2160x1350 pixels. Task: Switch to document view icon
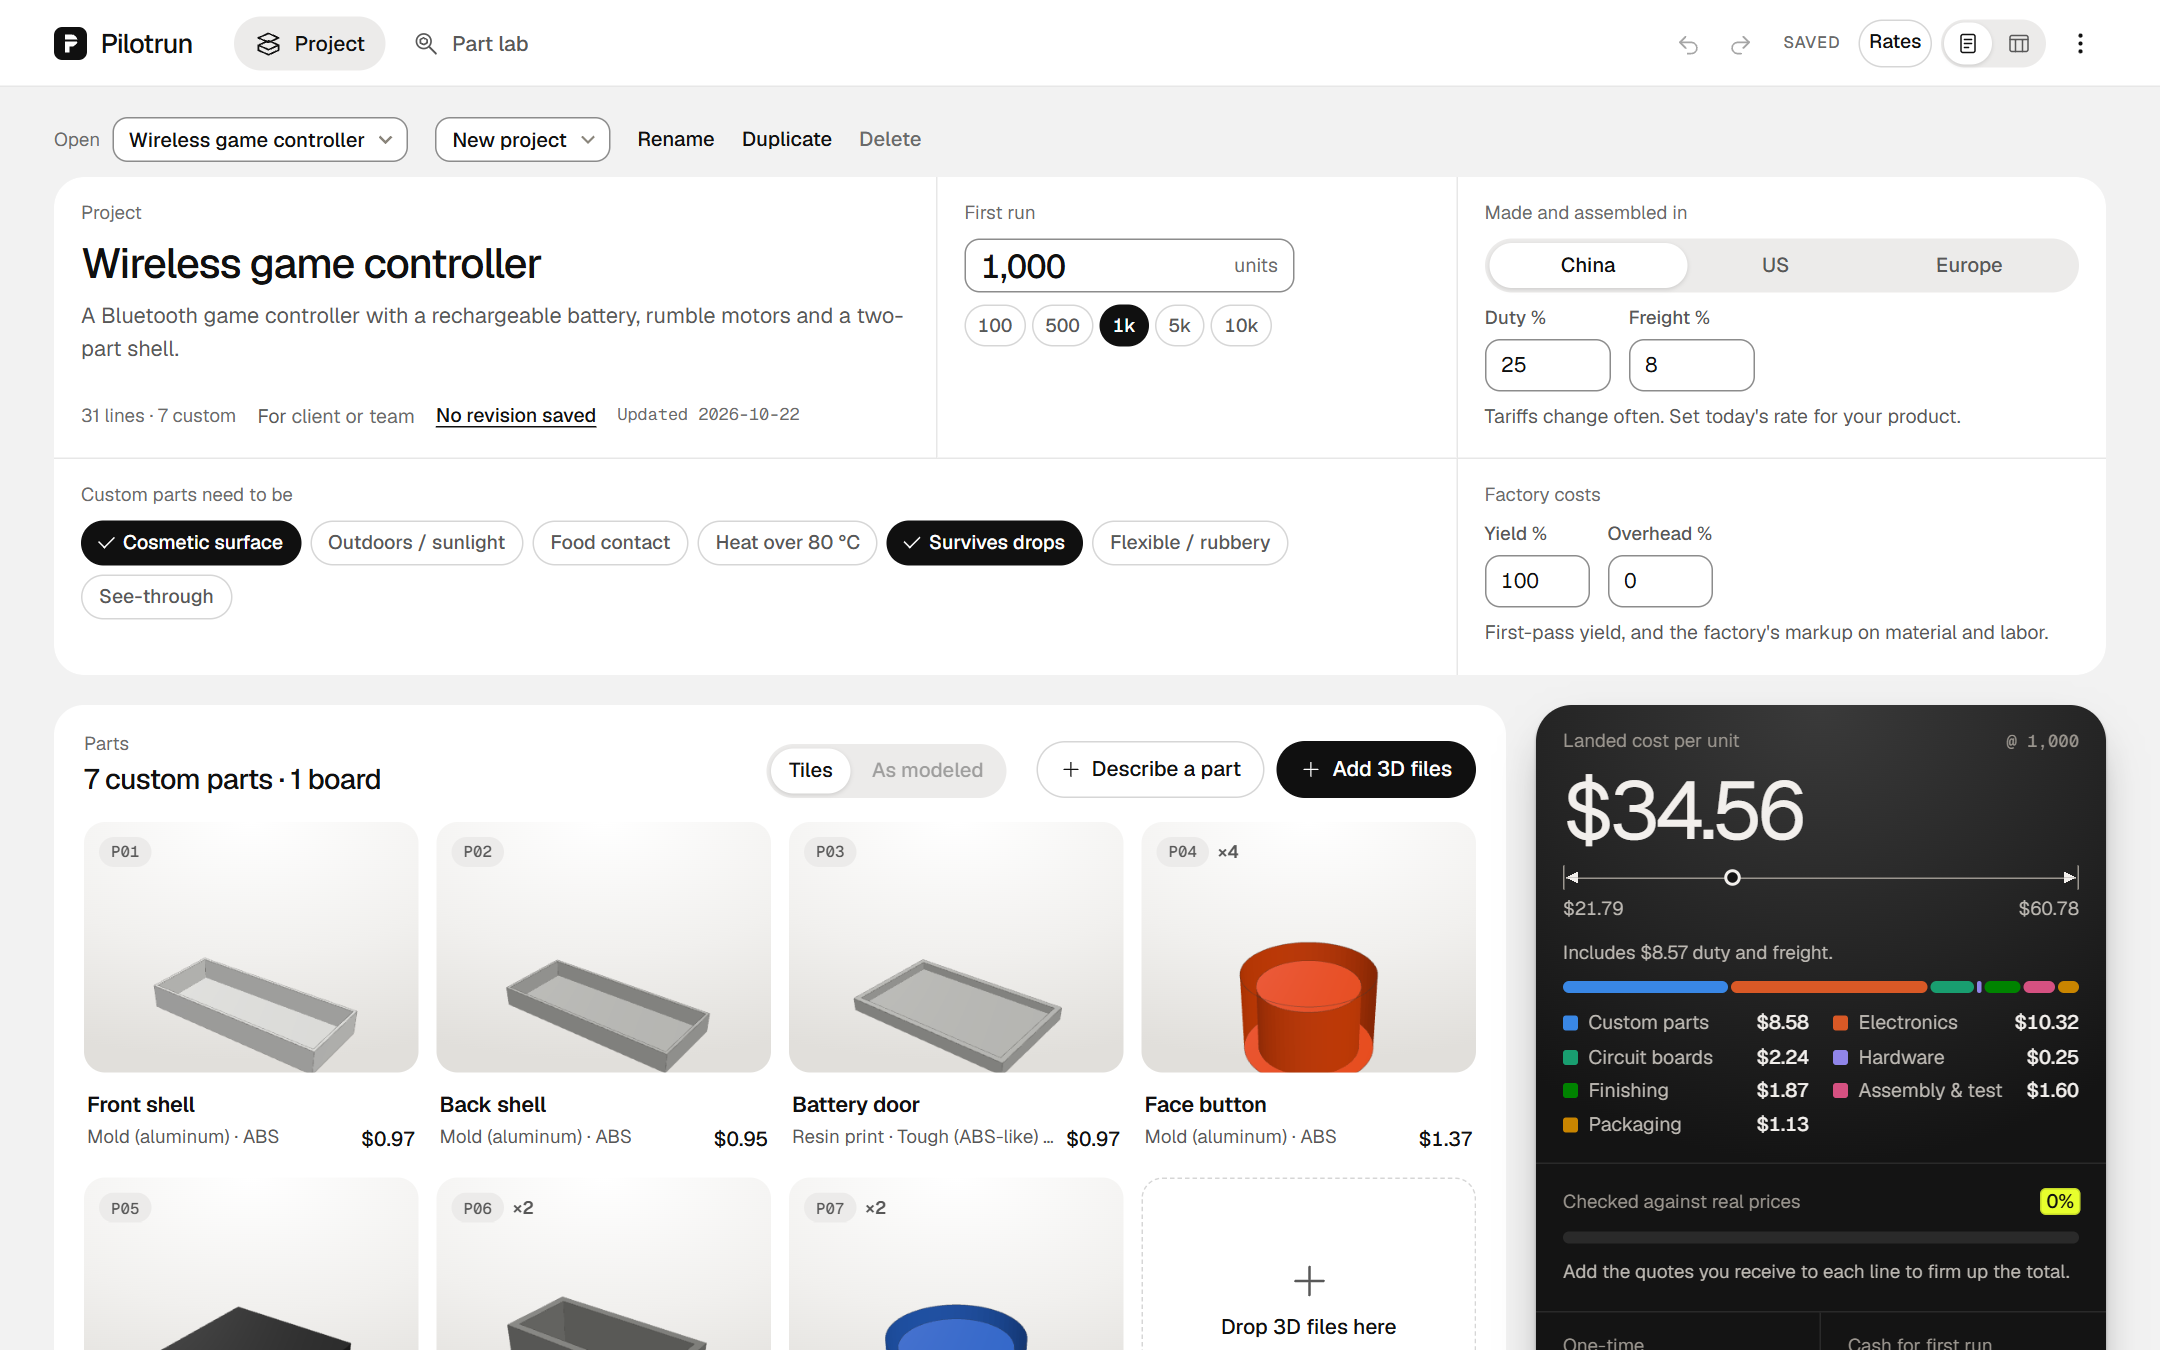(x=1968, y=43)
